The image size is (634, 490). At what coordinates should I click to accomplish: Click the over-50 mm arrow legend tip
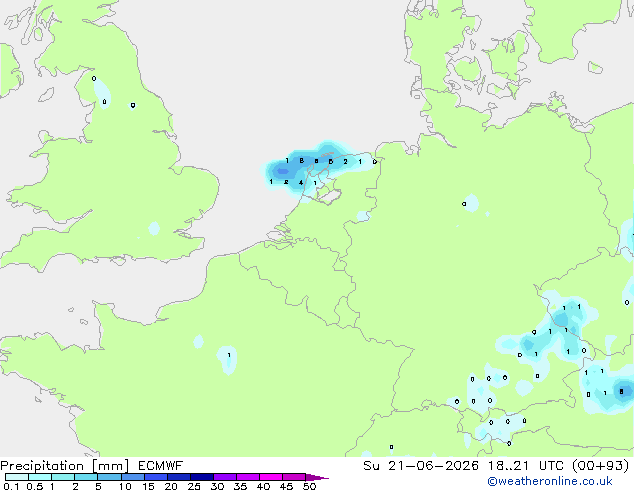317,477
